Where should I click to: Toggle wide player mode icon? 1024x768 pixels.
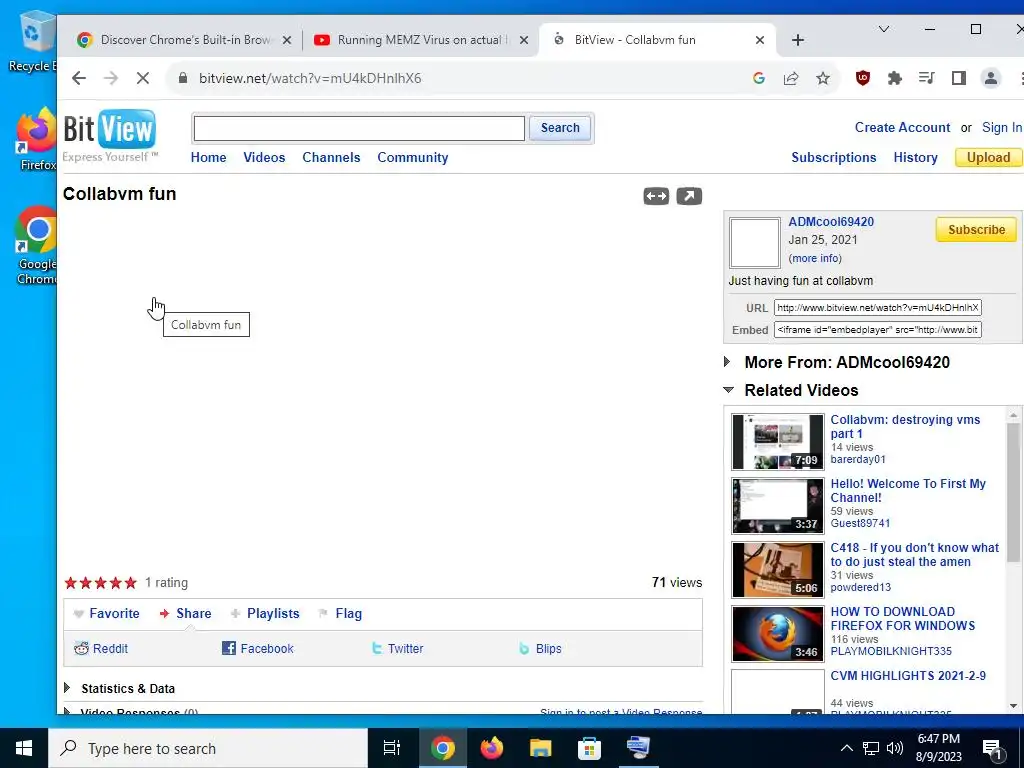point(656,196)
